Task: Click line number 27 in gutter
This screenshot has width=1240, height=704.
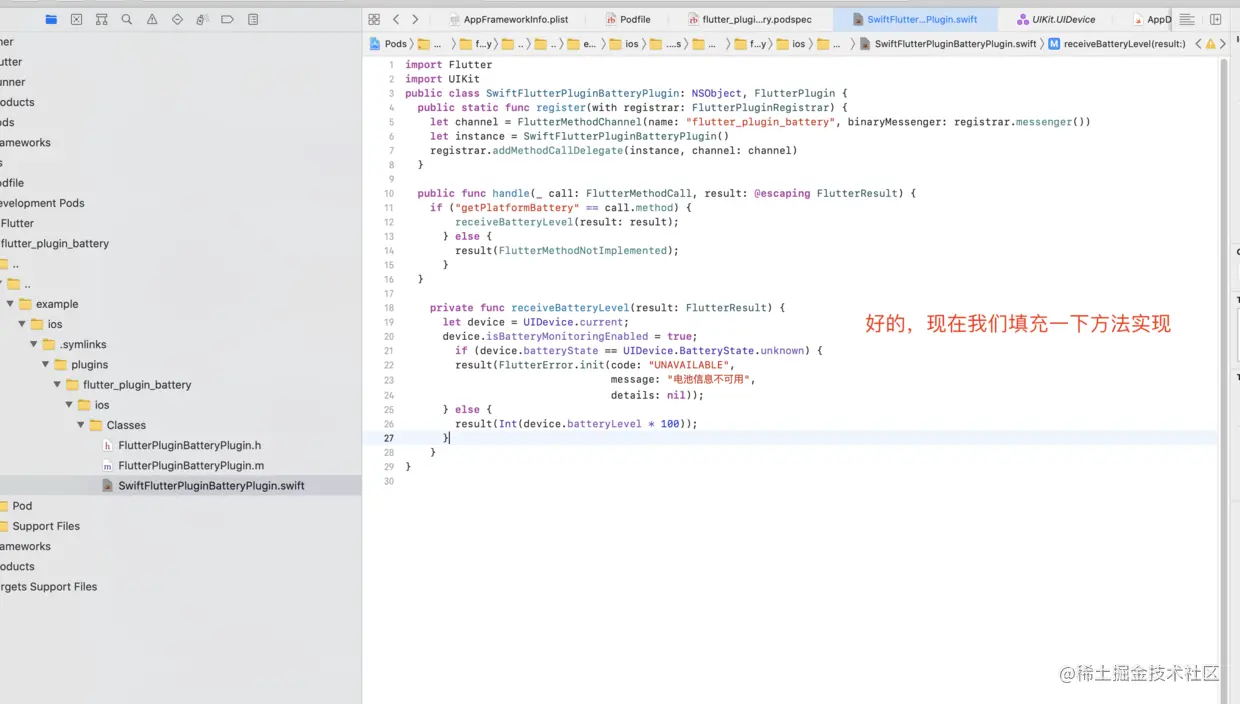Action: tap(390, 438)
